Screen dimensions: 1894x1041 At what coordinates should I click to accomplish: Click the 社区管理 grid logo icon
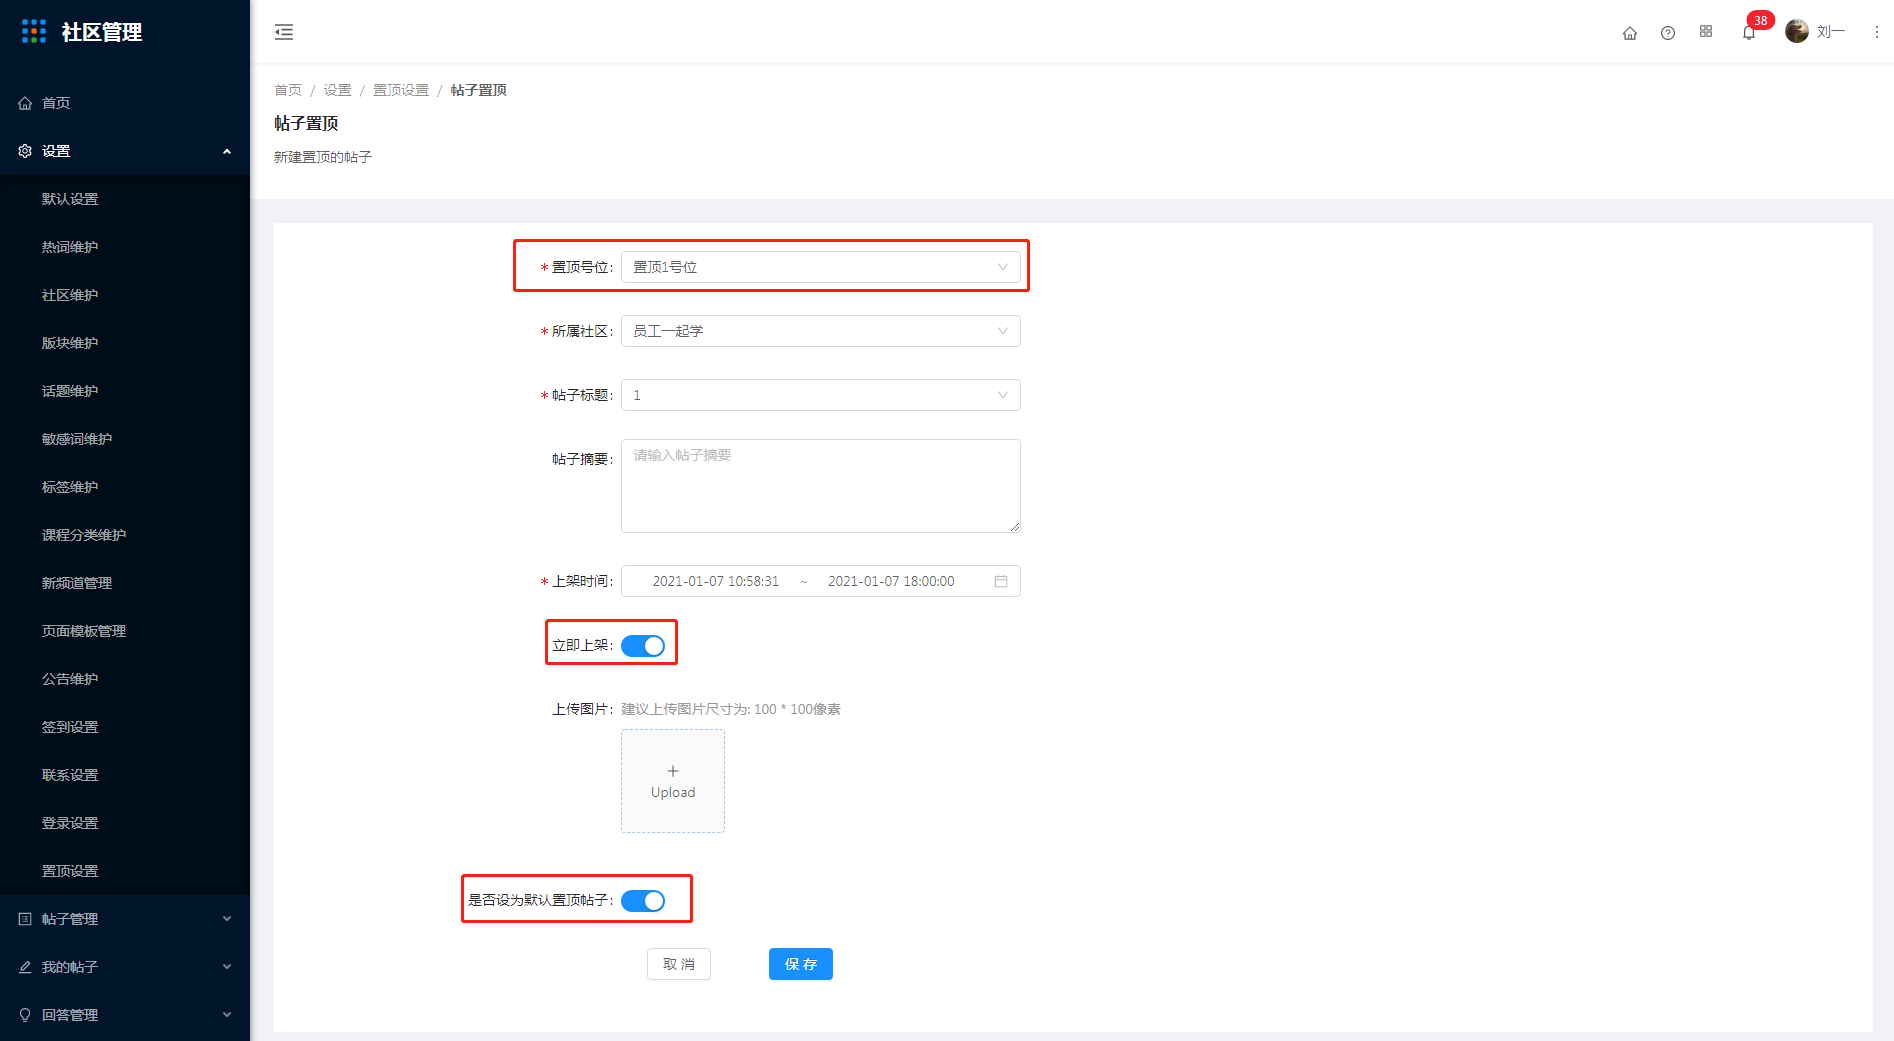(x=34, y=32)
